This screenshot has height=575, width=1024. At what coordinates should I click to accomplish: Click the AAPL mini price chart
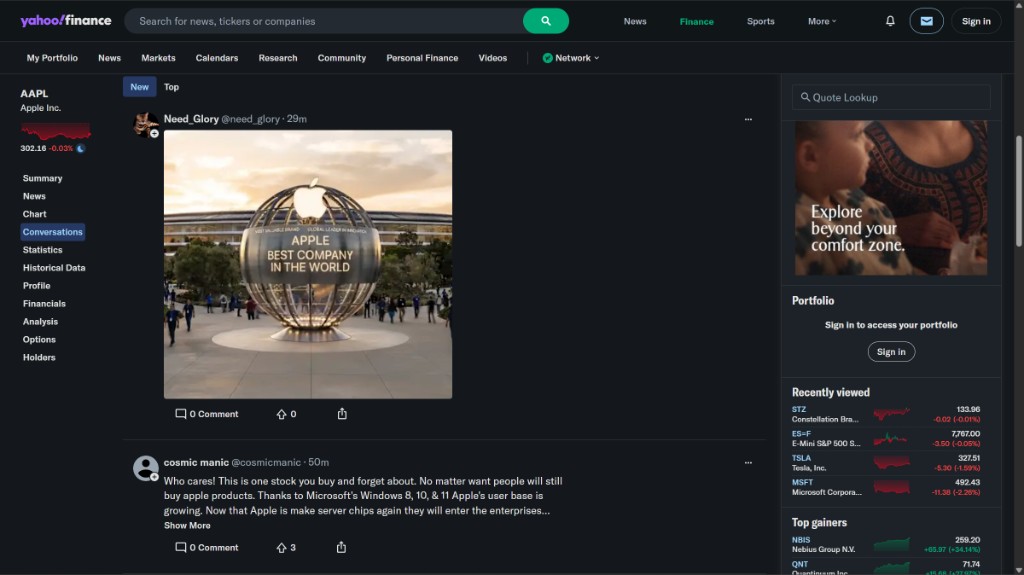tap(56, 131)
